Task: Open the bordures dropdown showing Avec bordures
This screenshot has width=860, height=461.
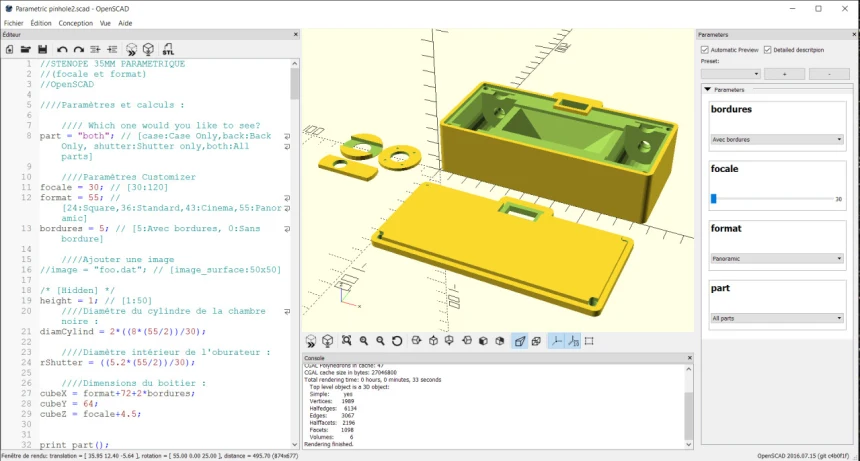Action: pos(777,140)
